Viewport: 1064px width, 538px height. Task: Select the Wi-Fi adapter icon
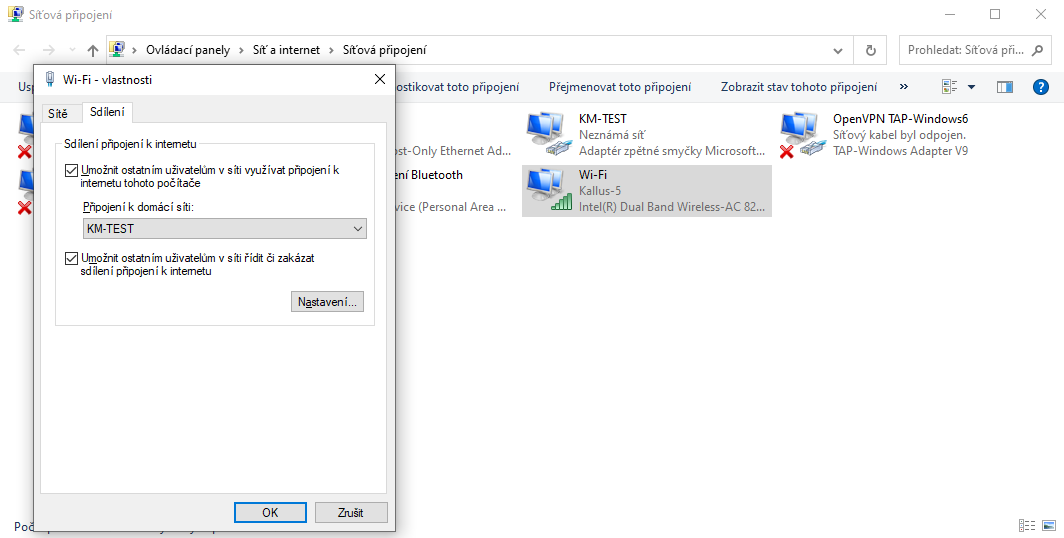point(549,191)
